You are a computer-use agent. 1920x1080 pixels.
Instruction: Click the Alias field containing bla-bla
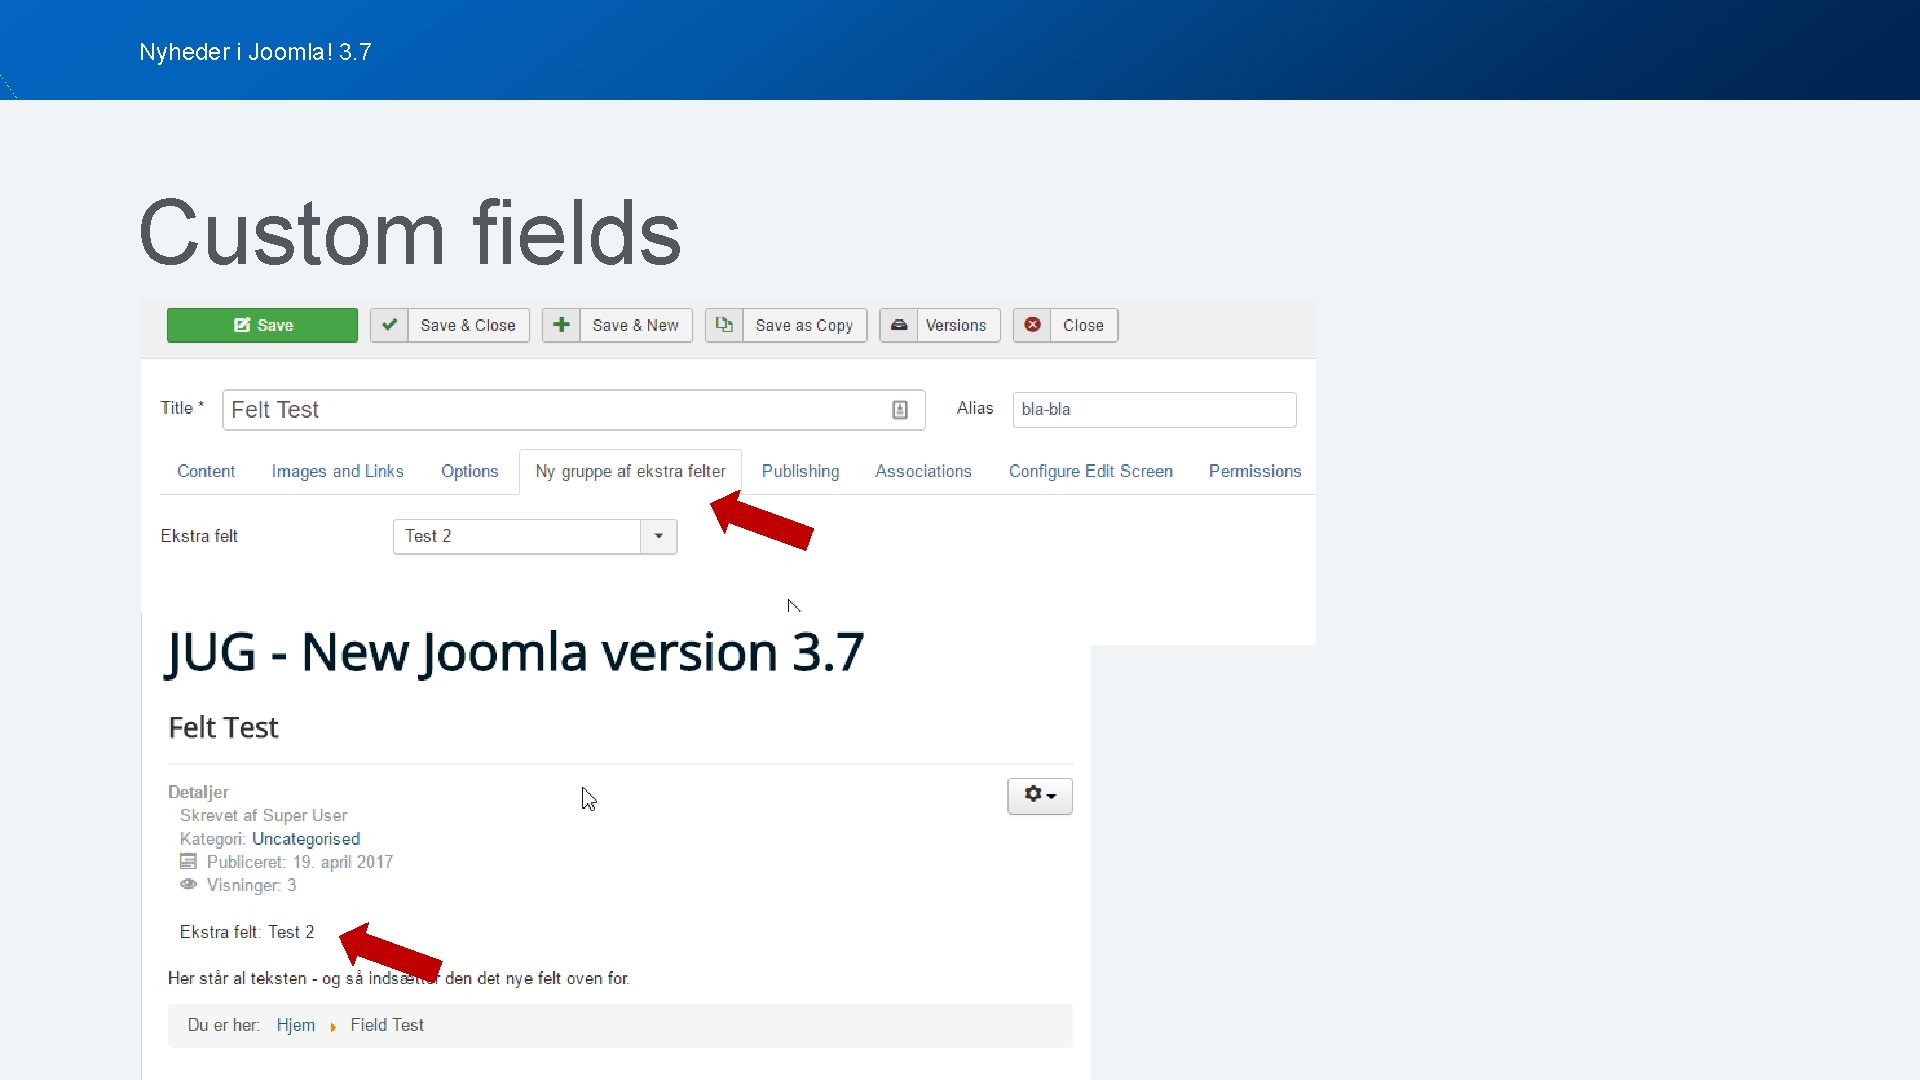pos(1154,410)
